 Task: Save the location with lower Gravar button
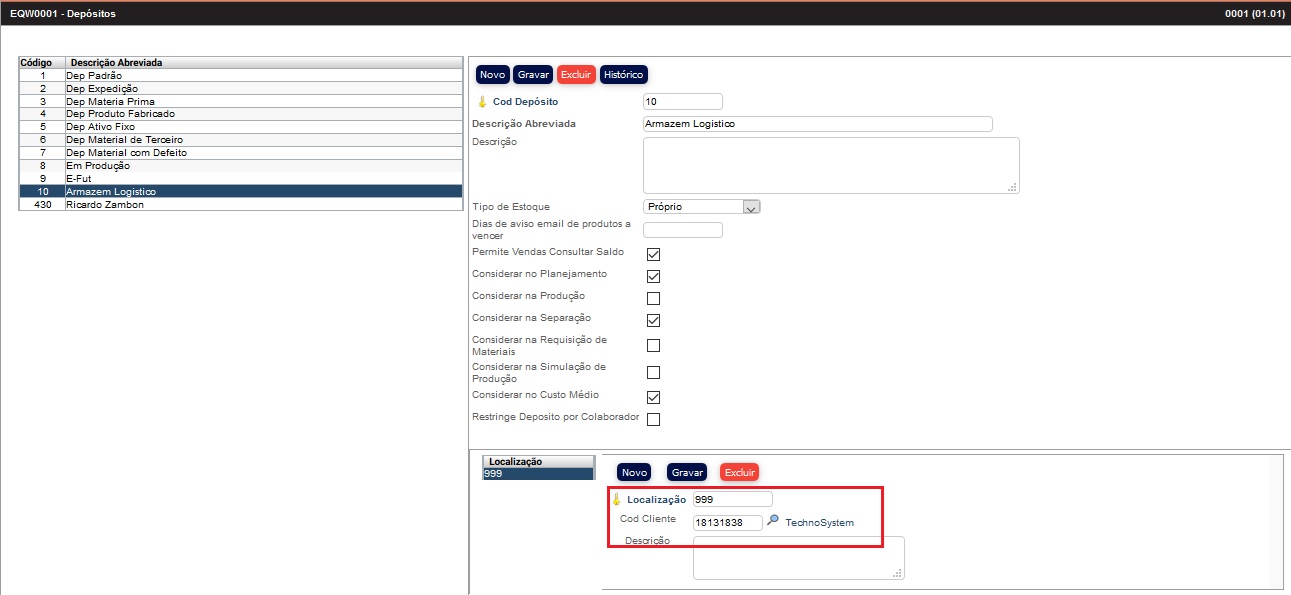pyautogui.click(x=687, y=472)
